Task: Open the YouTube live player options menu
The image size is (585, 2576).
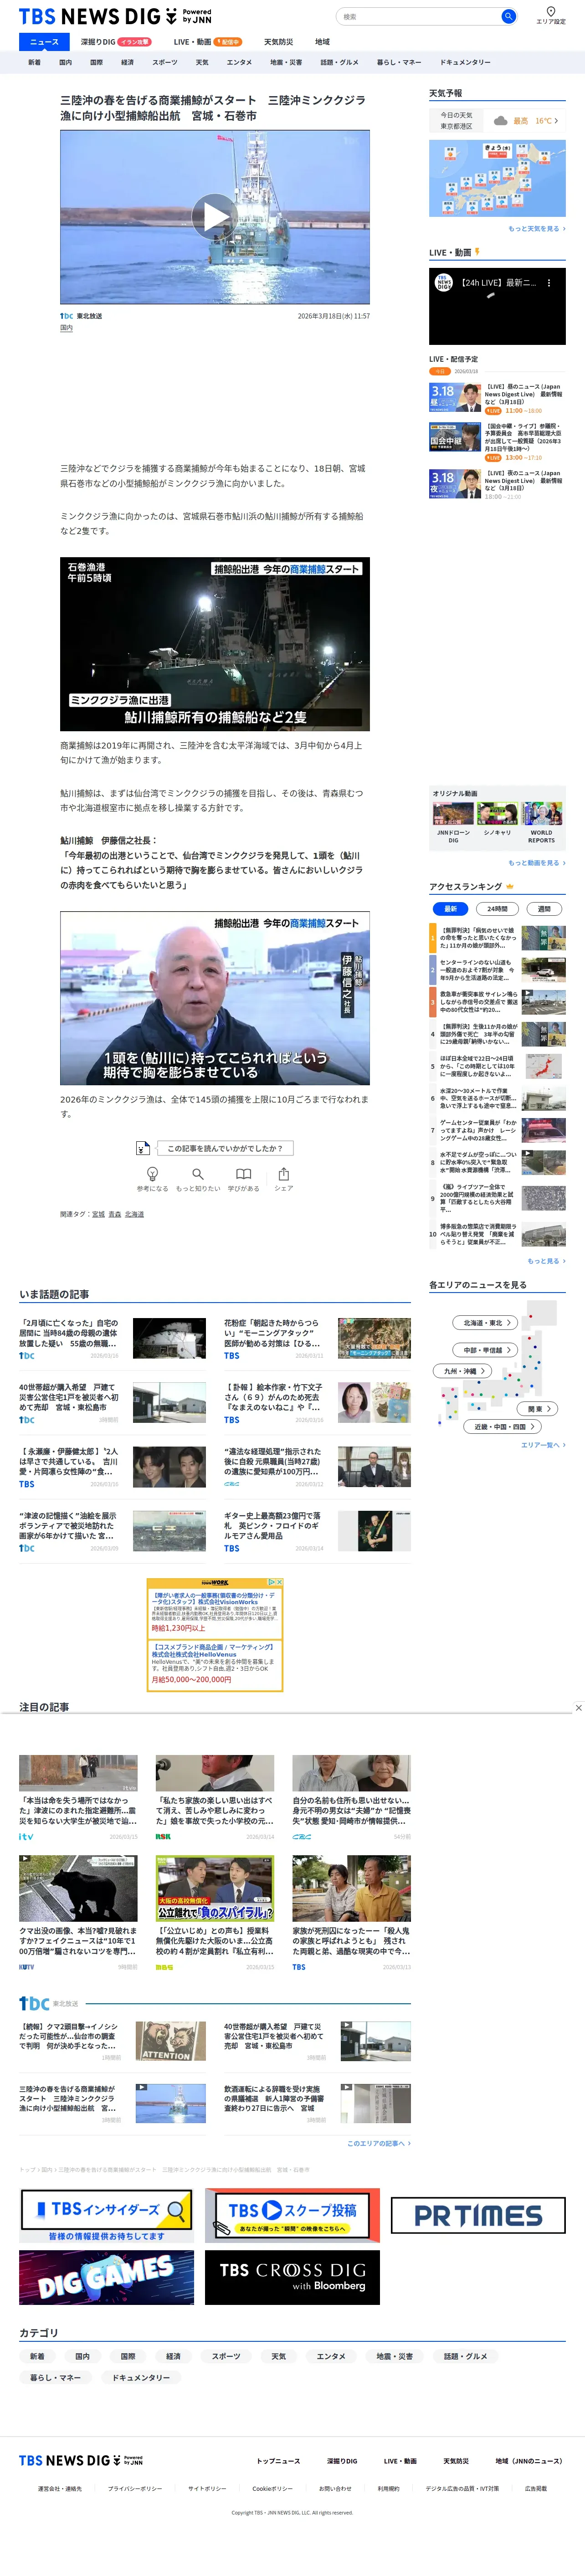Action: [x=548, y=283]
